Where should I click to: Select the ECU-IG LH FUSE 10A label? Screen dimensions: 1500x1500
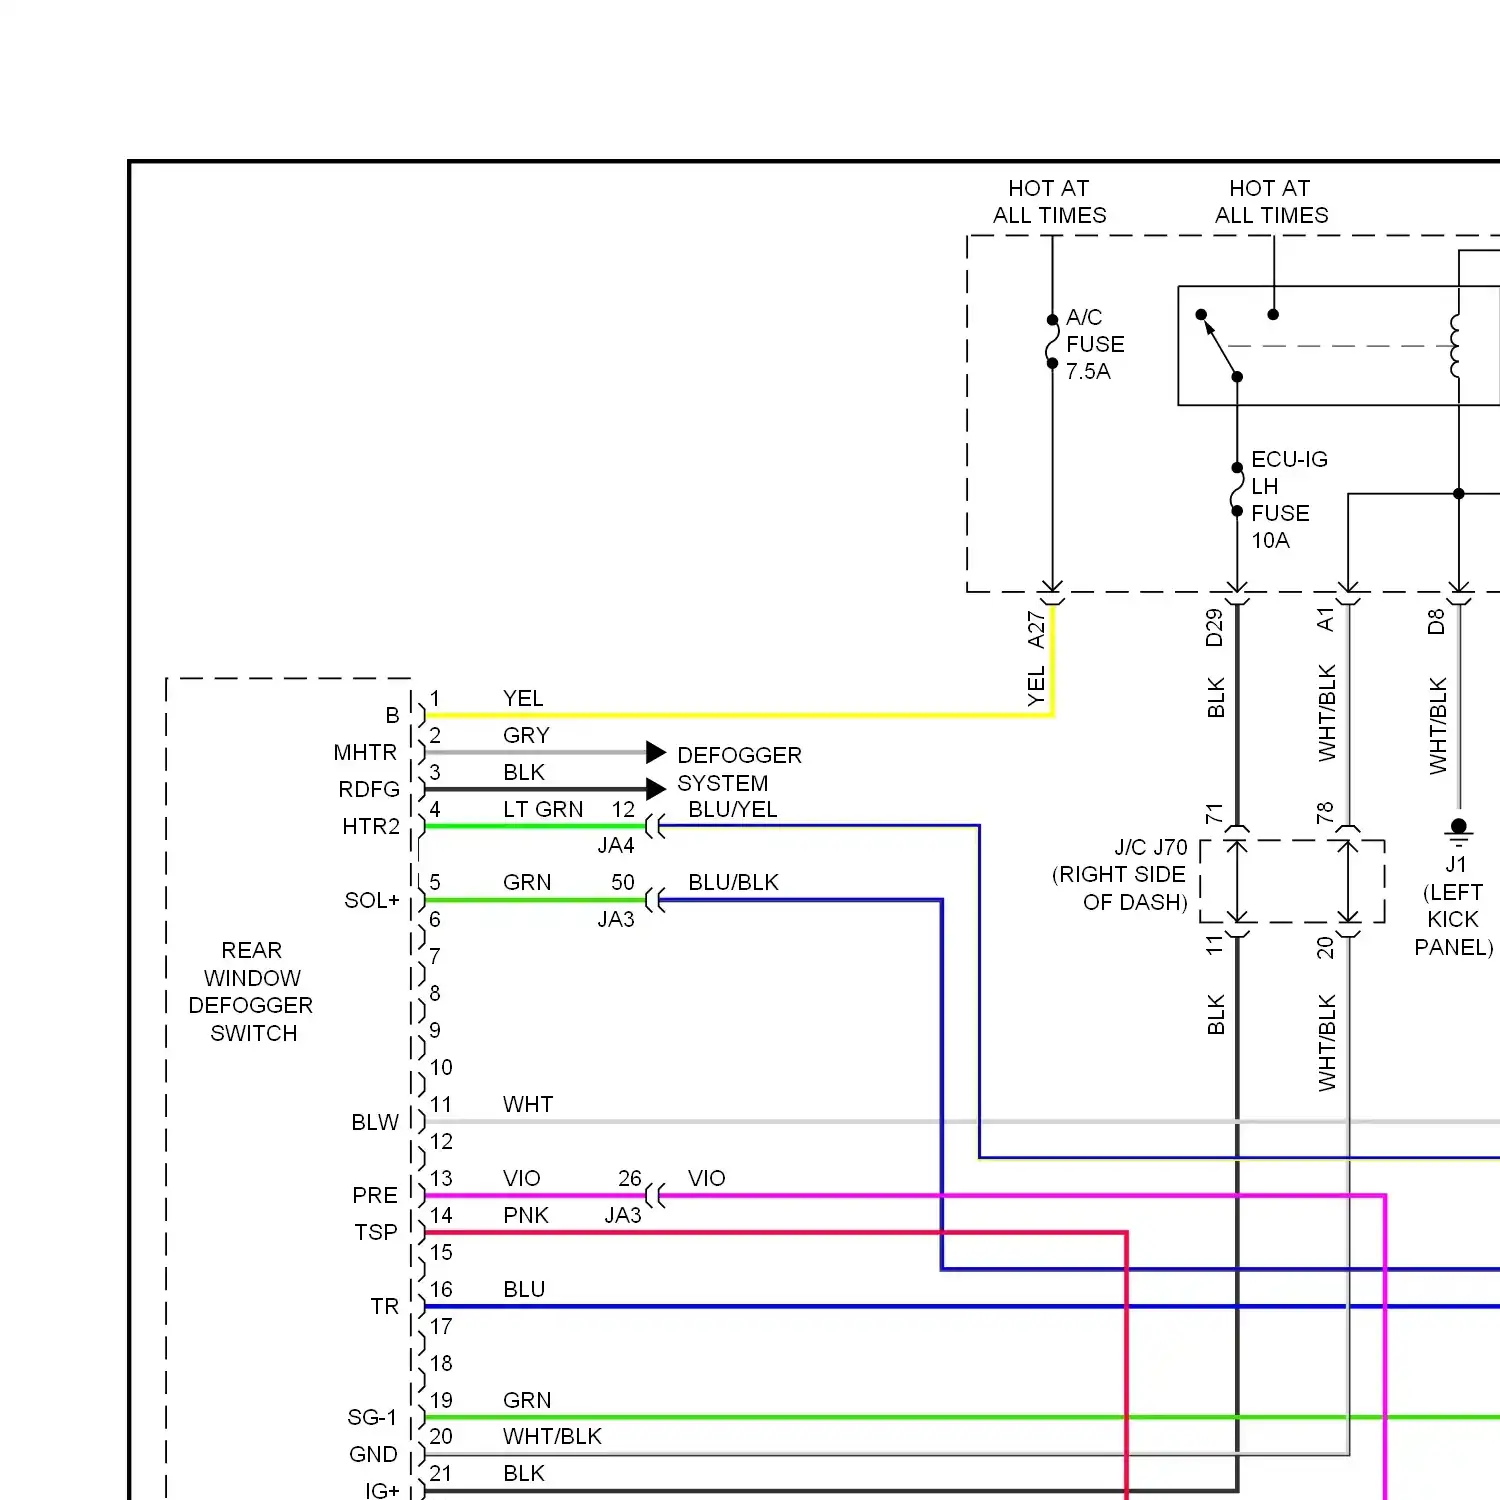click(1289, 500)
